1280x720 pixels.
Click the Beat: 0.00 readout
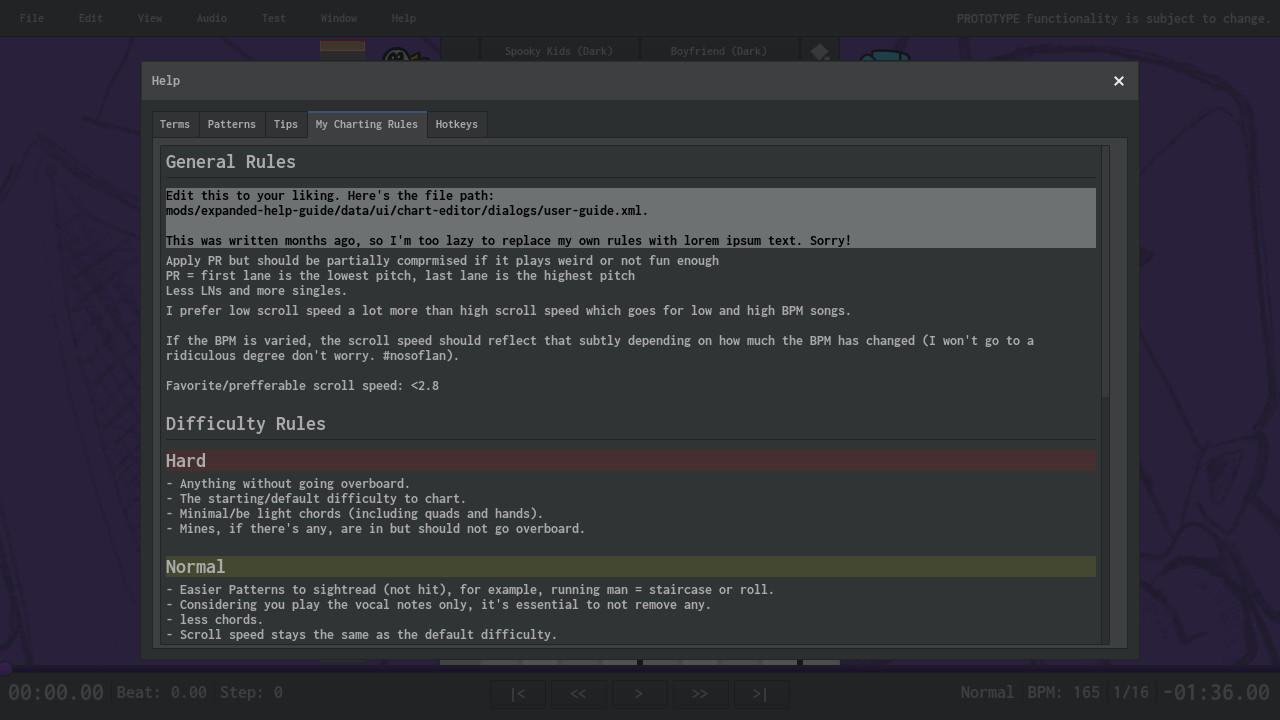click(162, 692)
